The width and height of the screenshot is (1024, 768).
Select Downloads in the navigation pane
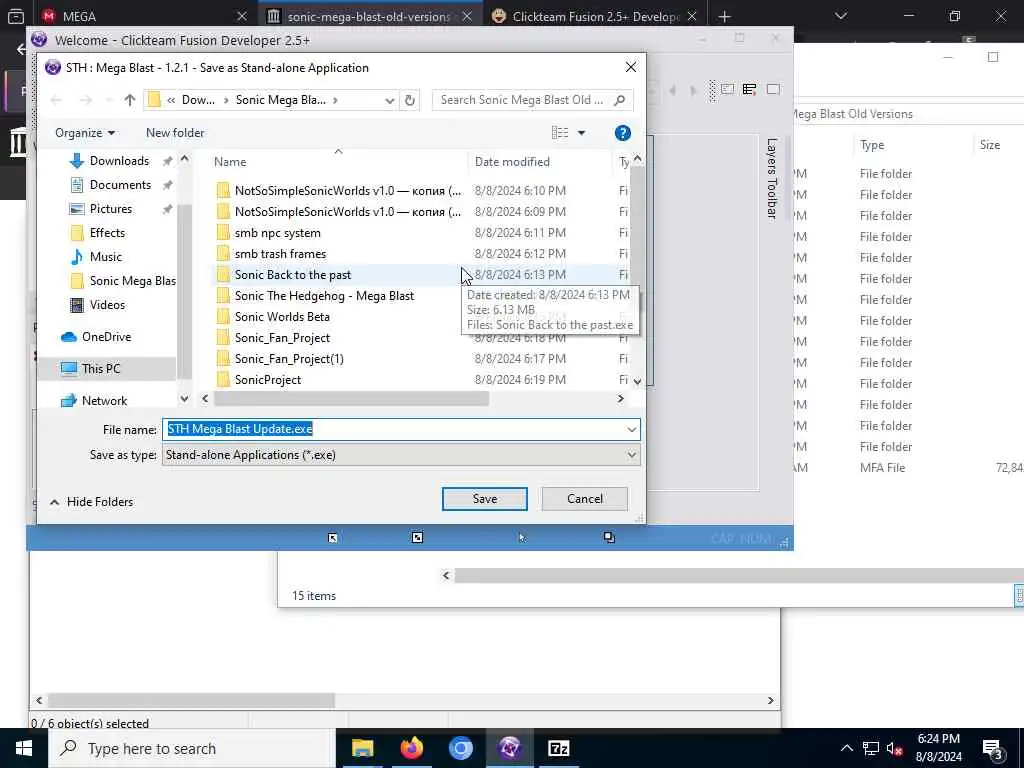pyautogui.click(x=119, y=161)
